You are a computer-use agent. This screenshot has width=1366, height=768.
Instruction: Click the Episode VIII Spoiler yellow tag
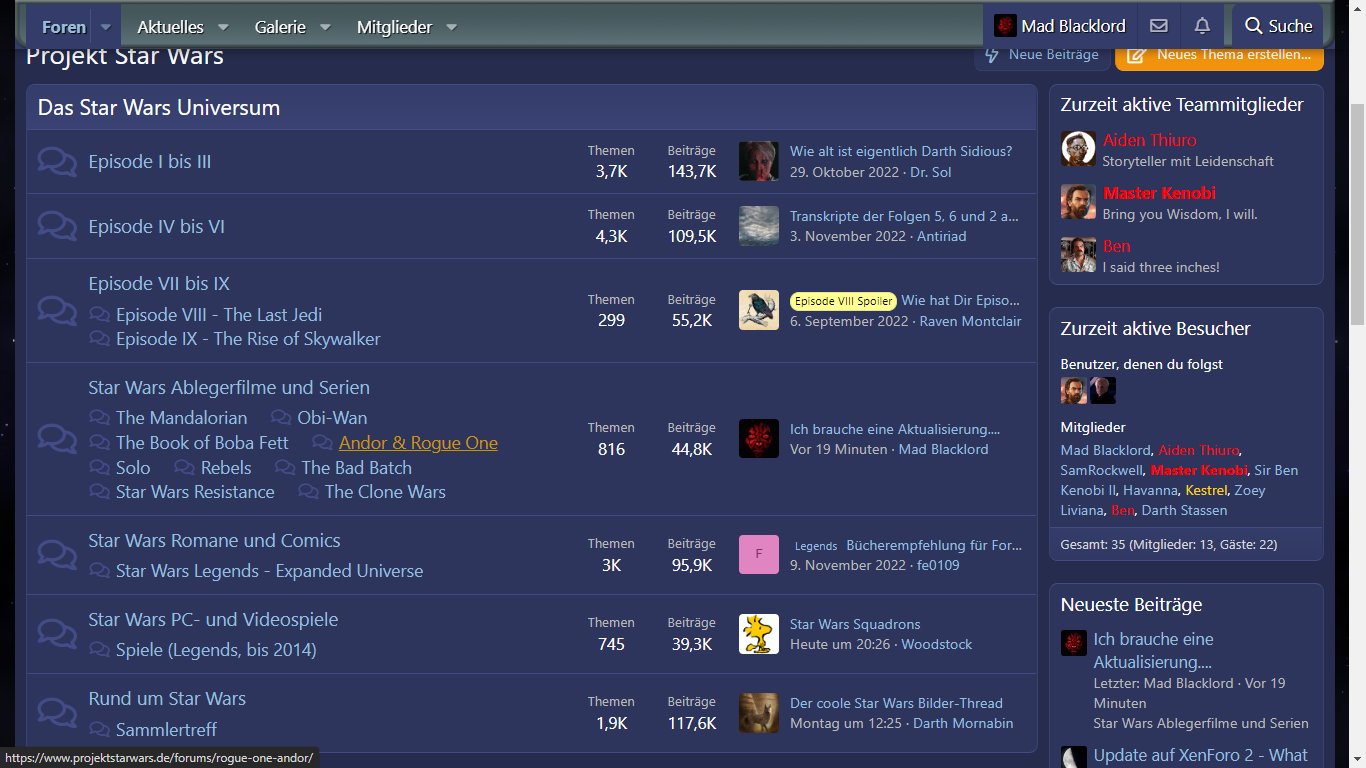coord(842,301)
